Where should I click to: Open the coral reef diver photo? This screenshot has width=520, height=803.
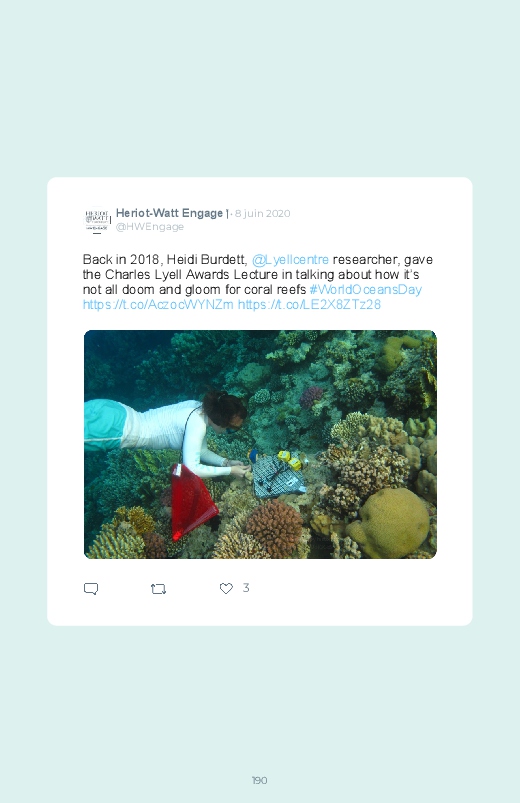260,444
